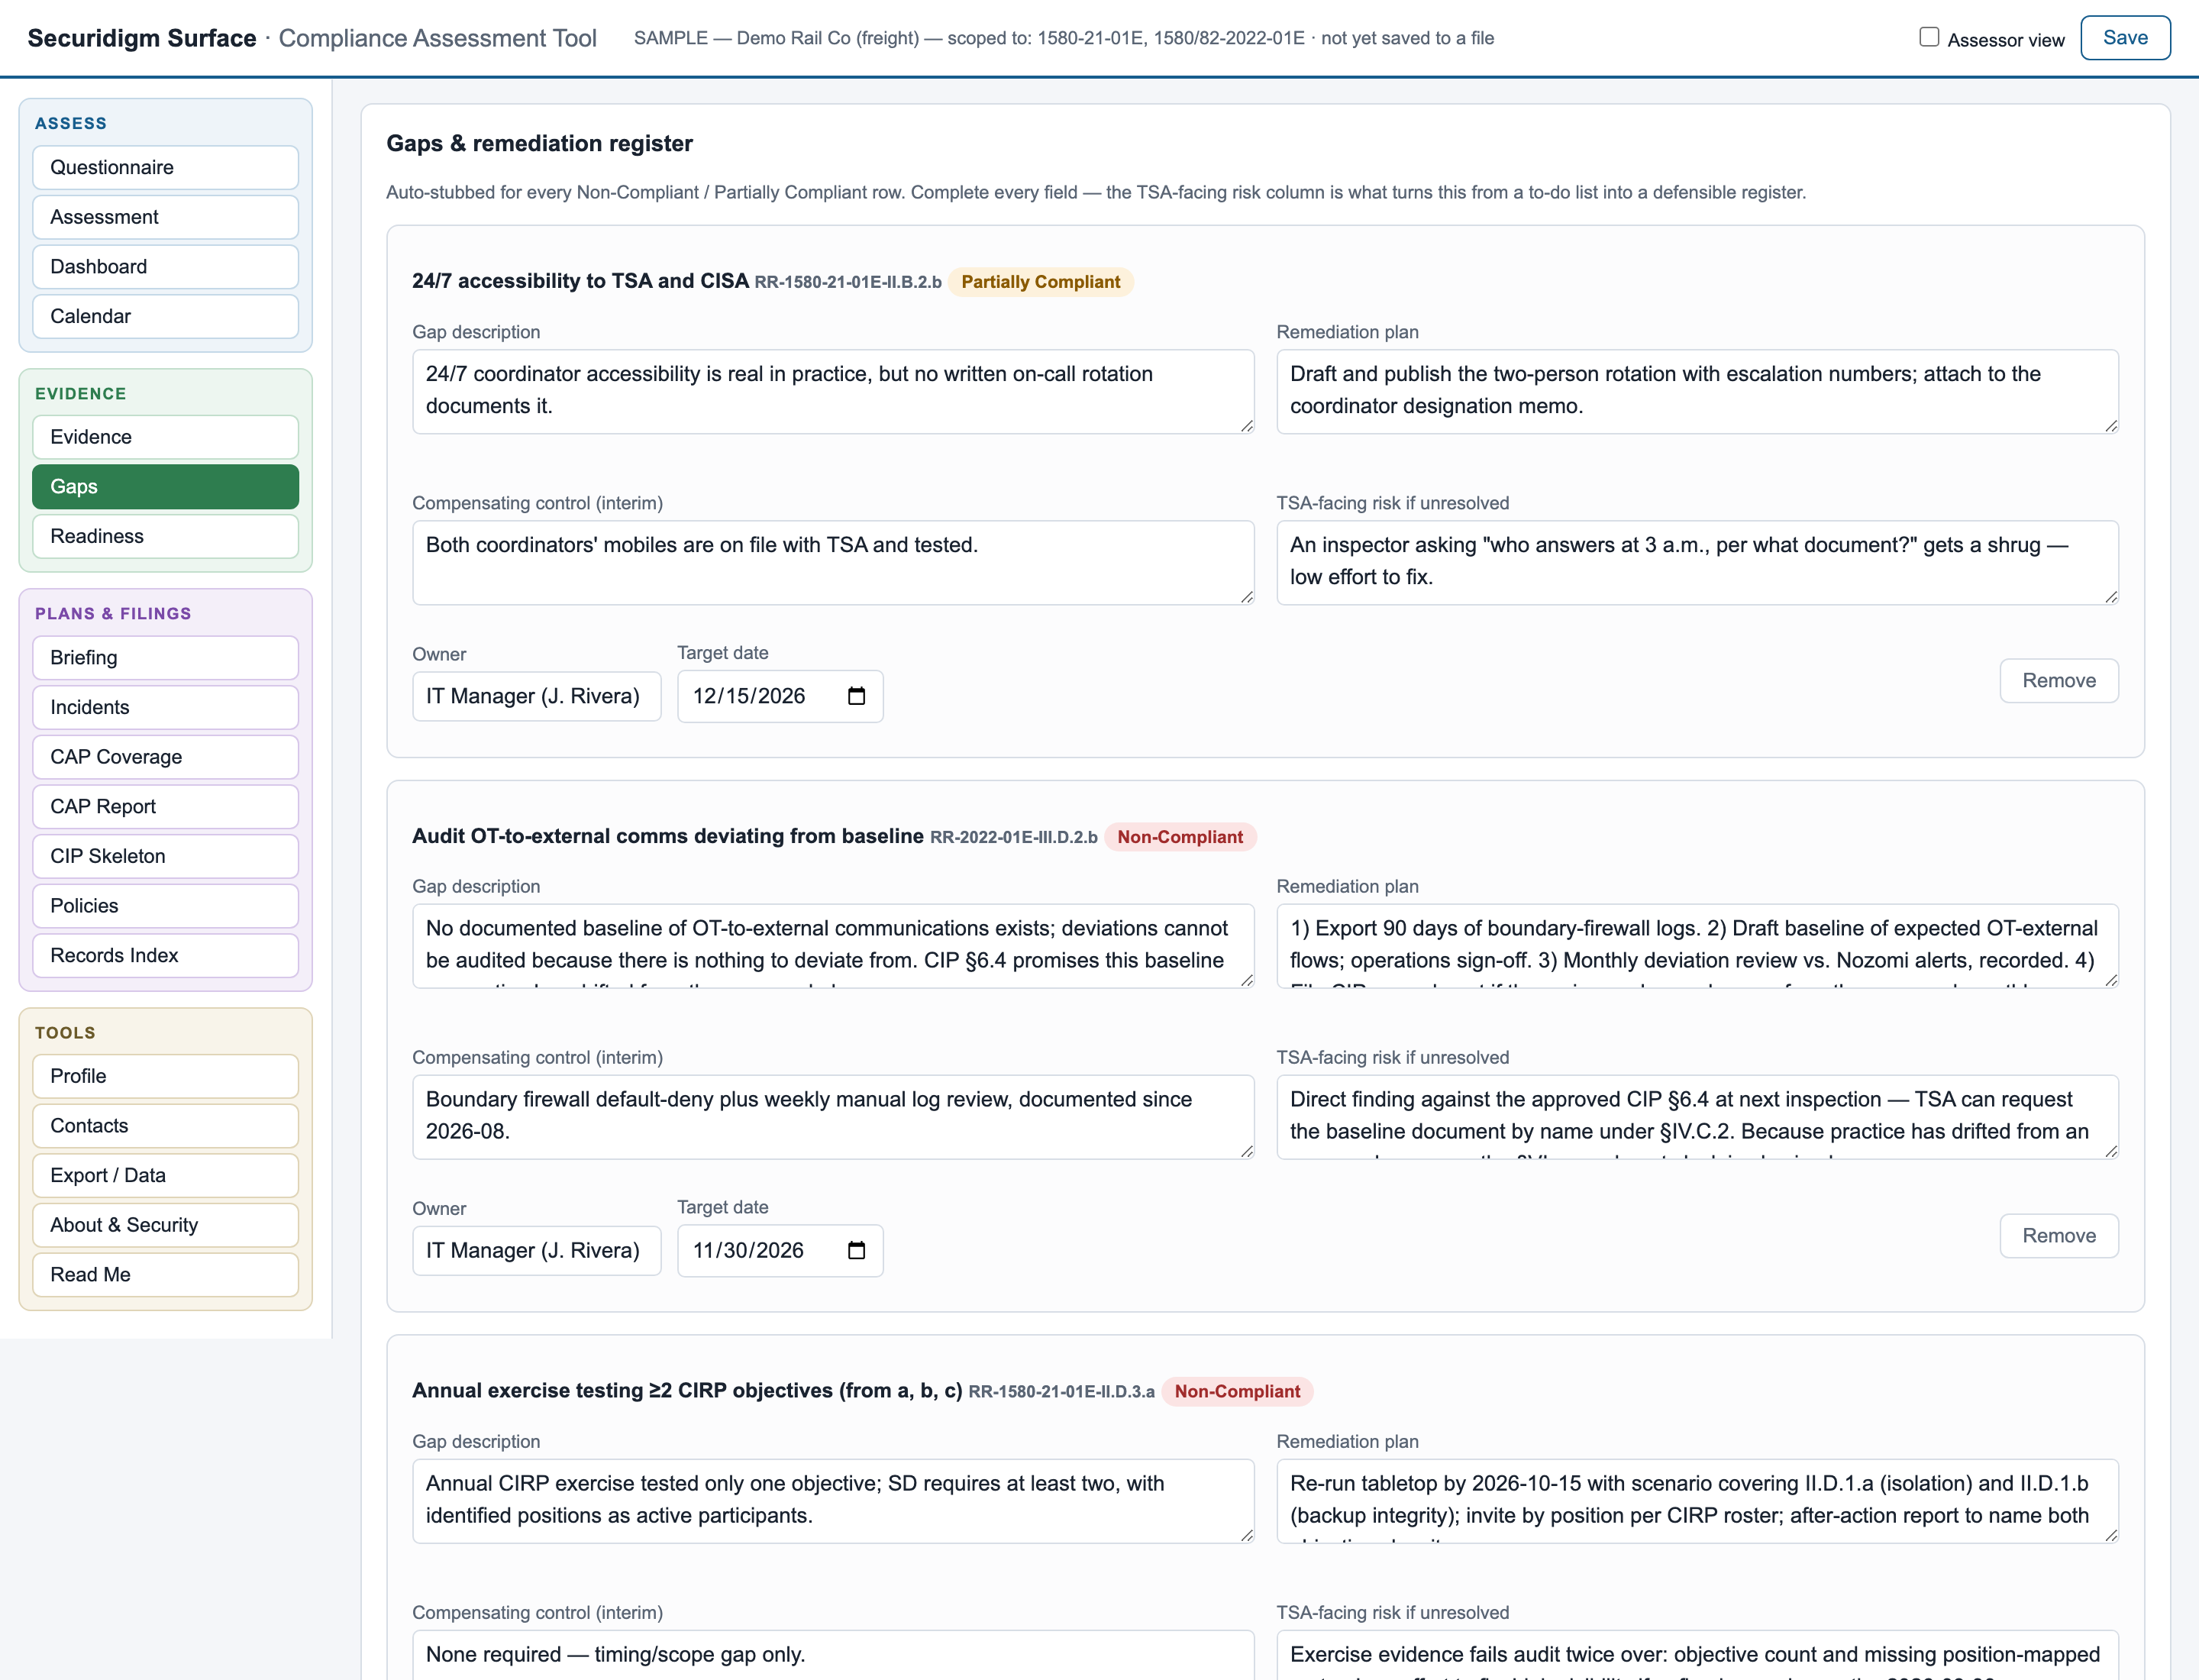Edit TSA-facing risk about CIP §6.4 finding
This screenshot has height=1680, width=2199.
pyautogui.click(x=1697, y=1117)
